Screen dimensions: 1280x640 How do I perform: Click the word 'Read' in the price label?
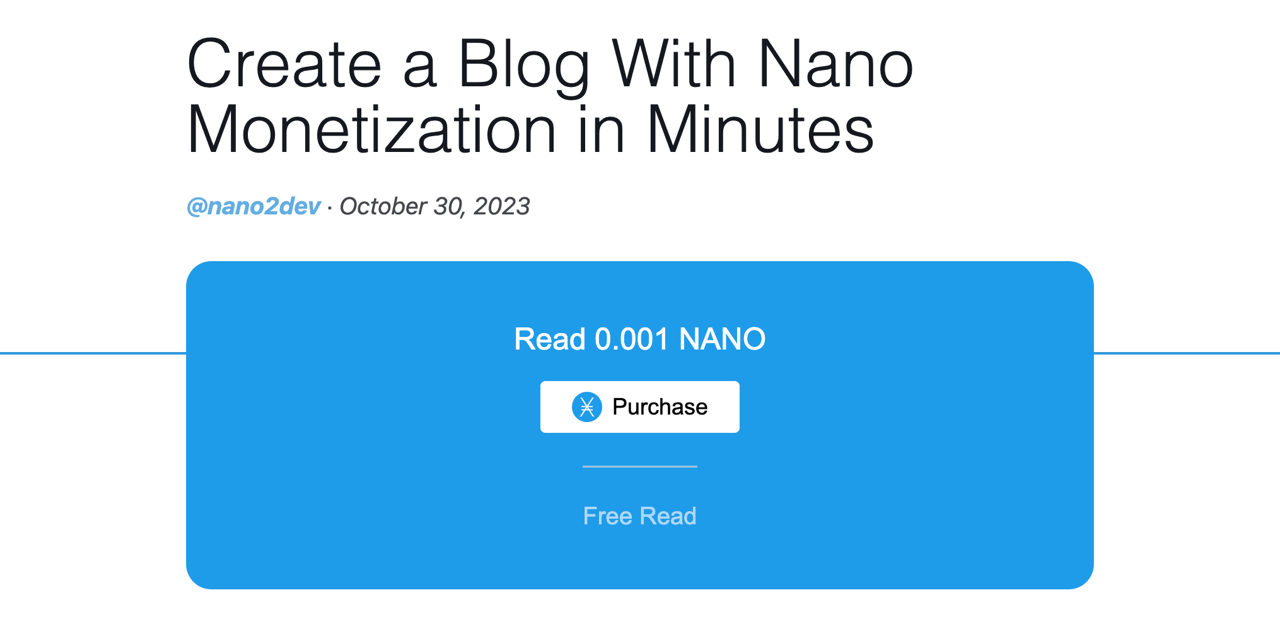(x=549, y=339)
